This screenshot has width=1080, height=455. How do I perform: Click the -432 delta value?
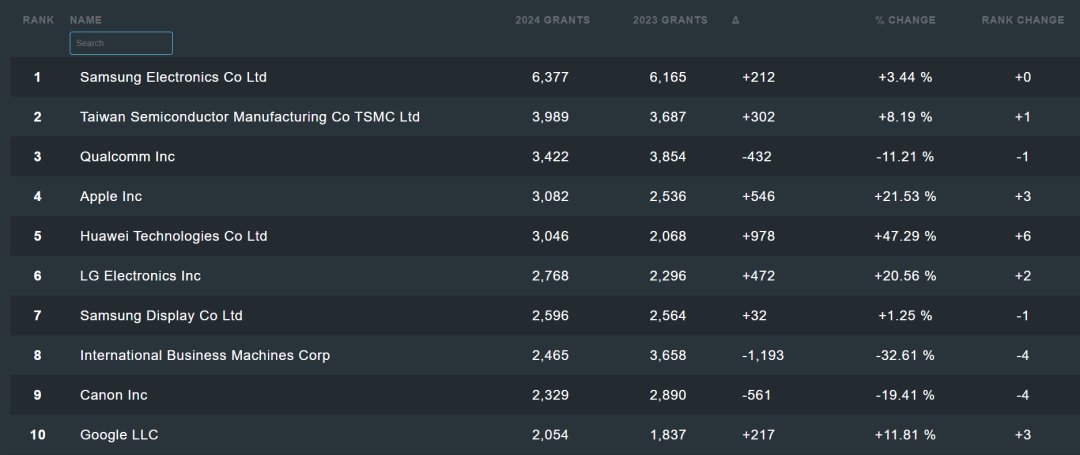point(757,157)
